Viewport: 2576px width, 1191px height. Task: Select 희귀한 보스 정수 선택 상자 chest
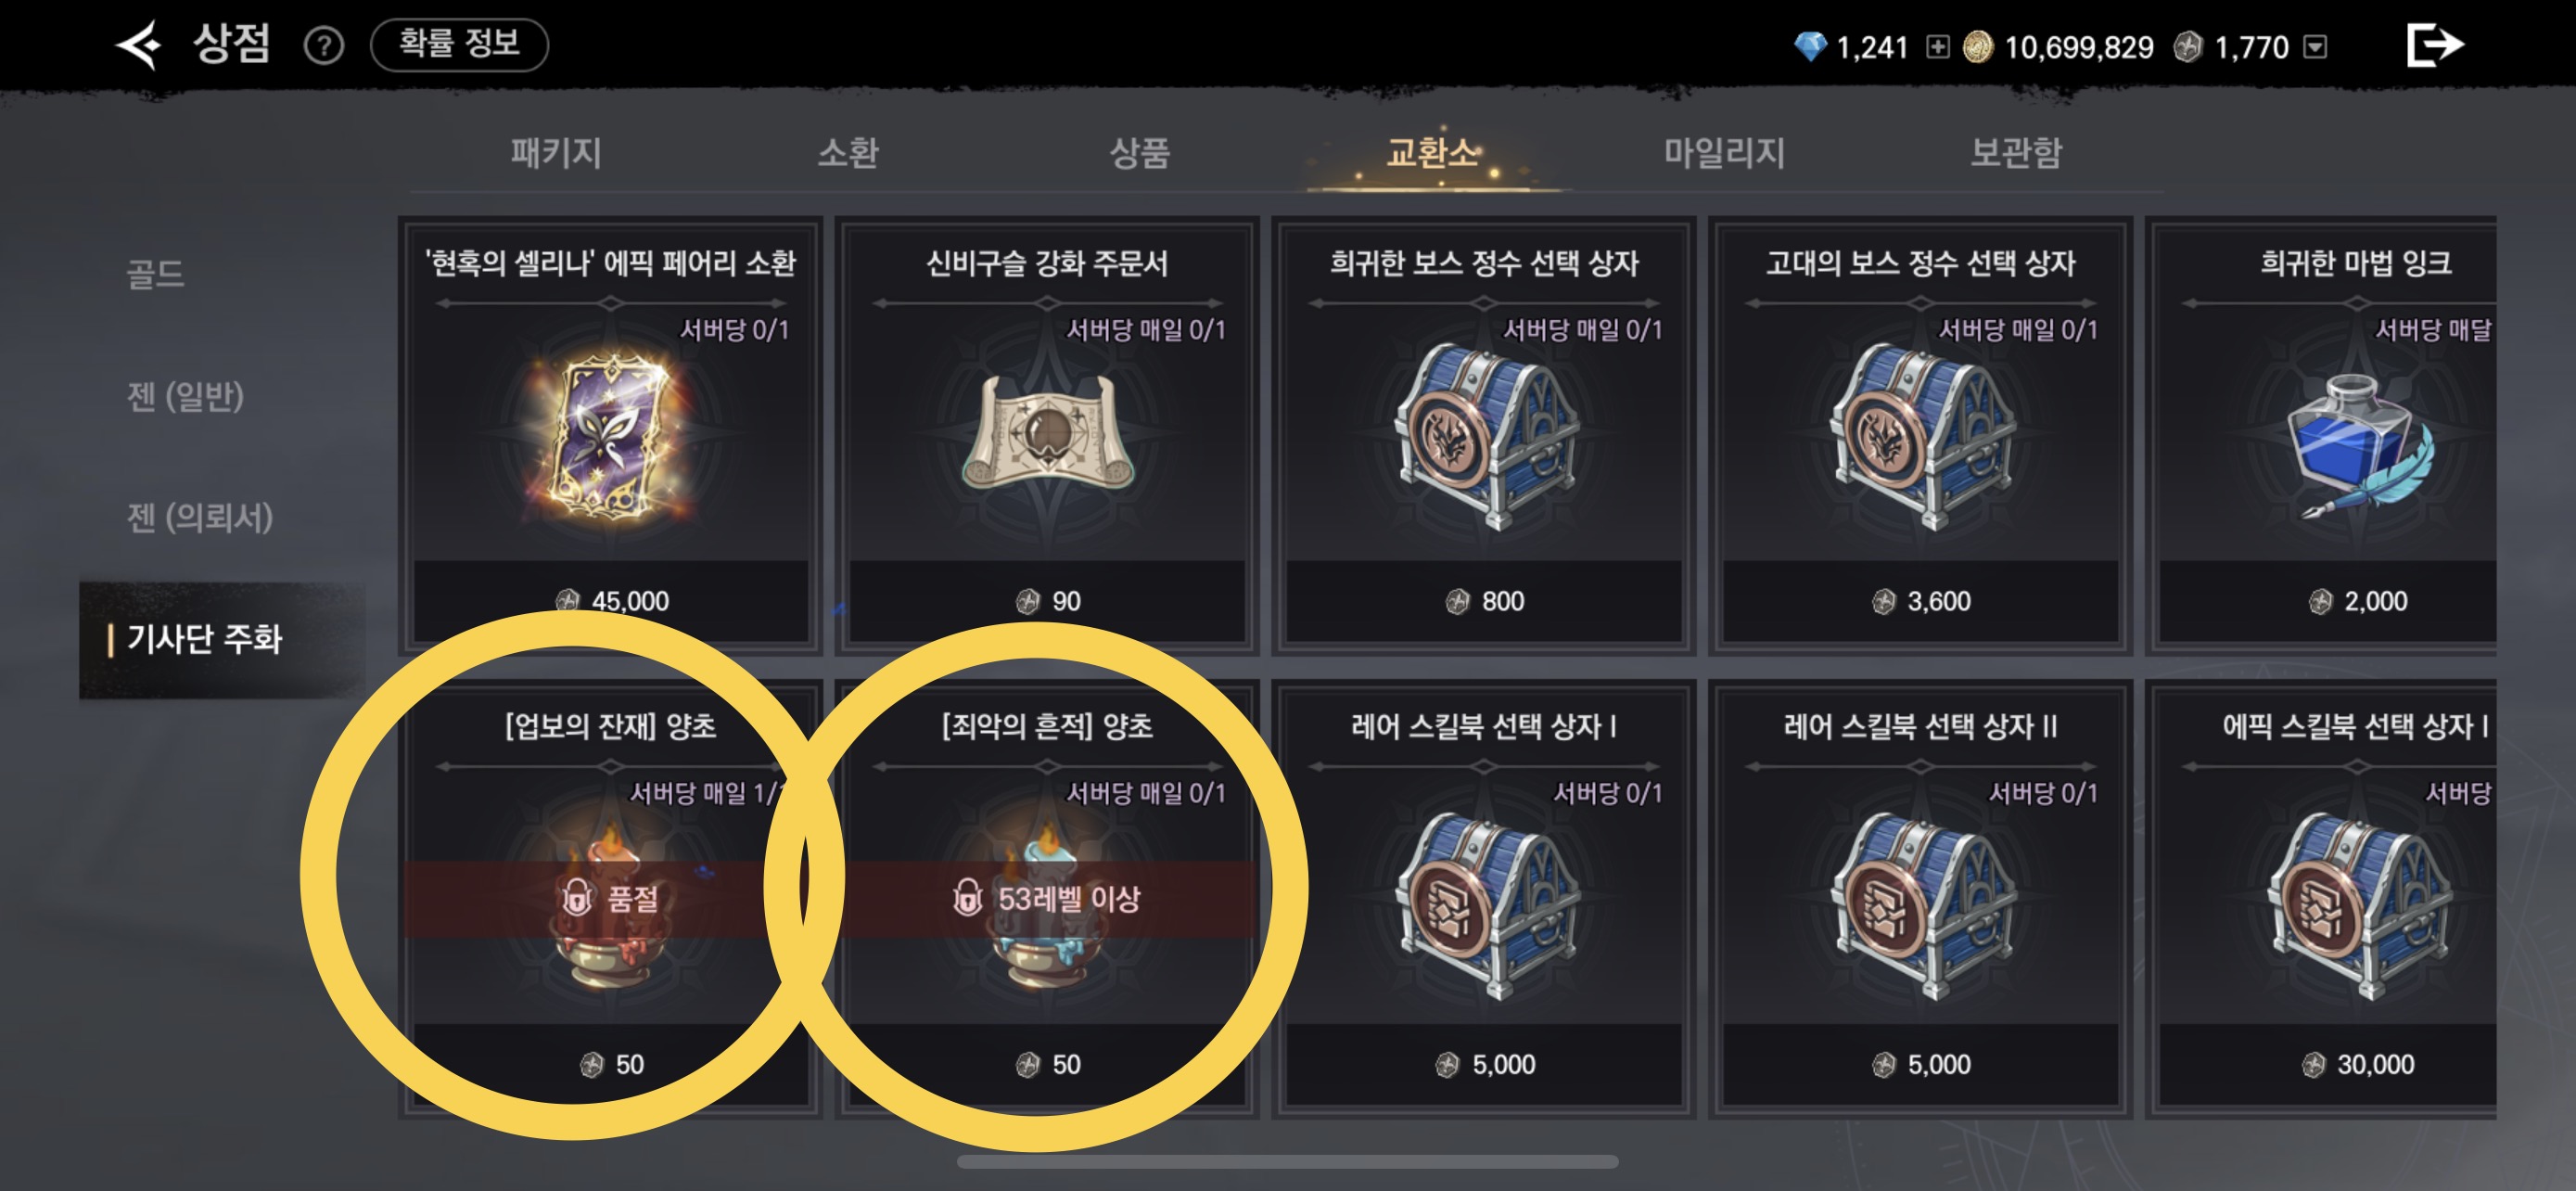point(1484,436)
